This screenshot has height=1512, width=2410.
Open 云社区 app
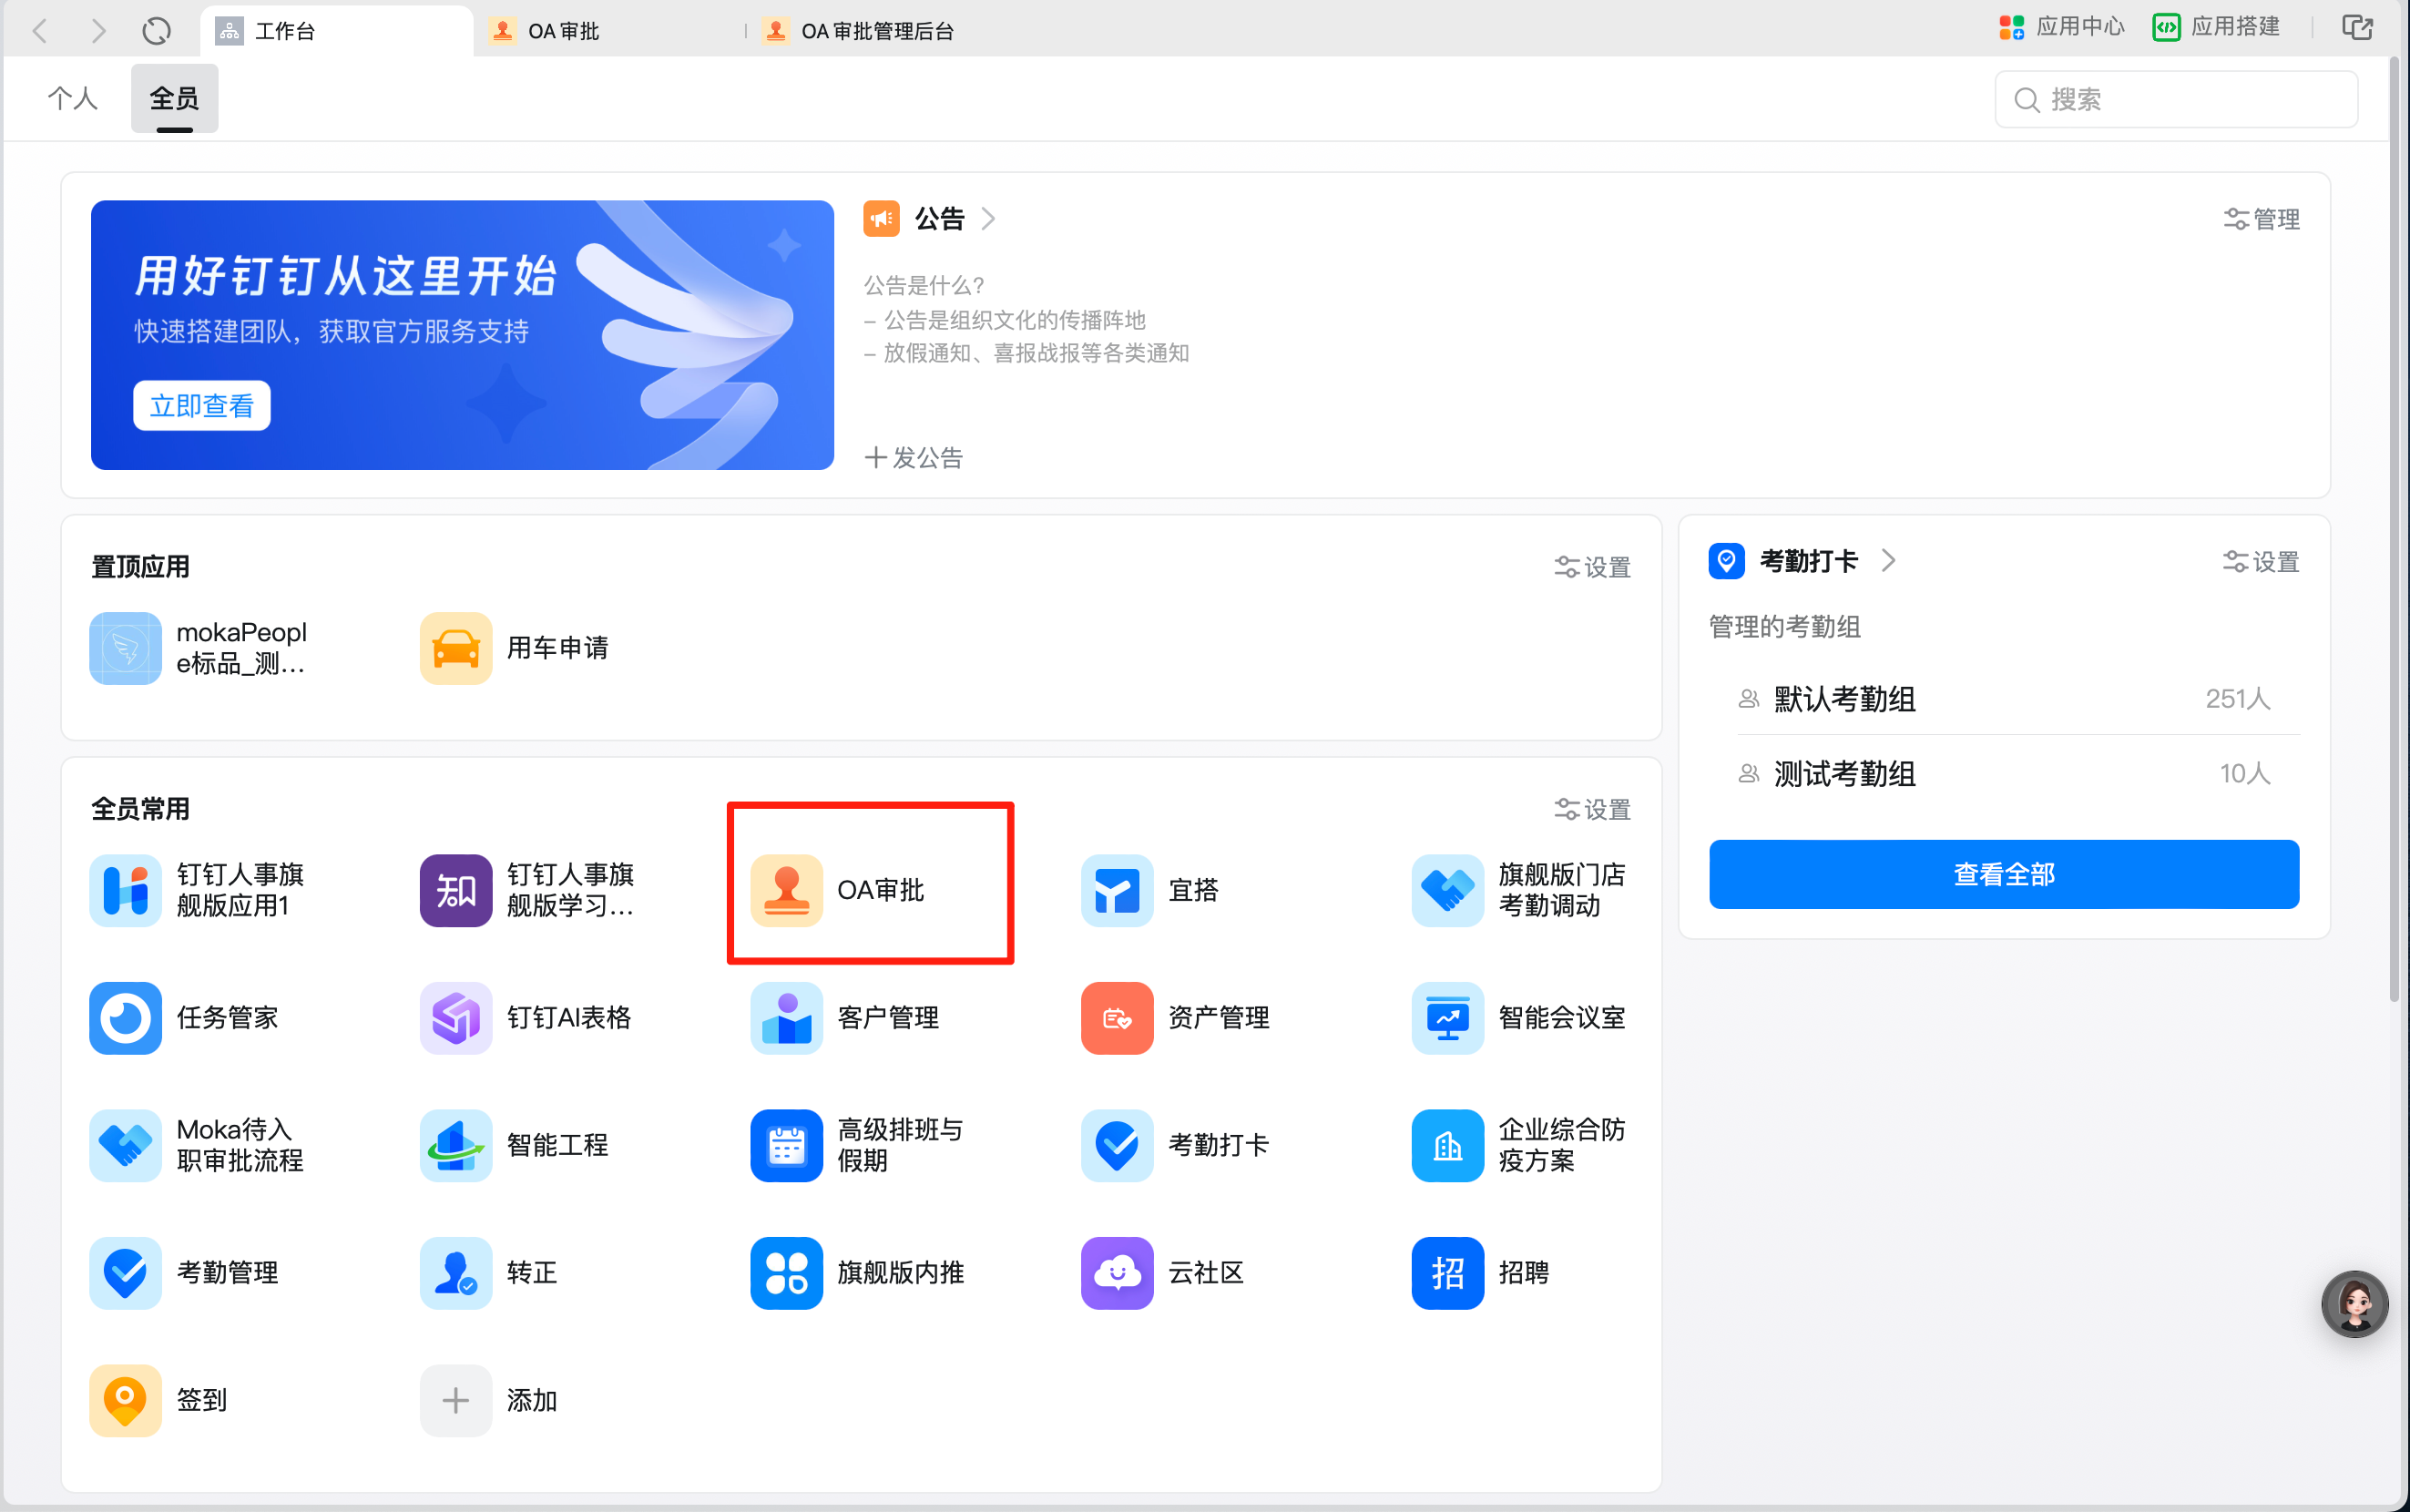pyautogui.click(x=1163, y=1273)
